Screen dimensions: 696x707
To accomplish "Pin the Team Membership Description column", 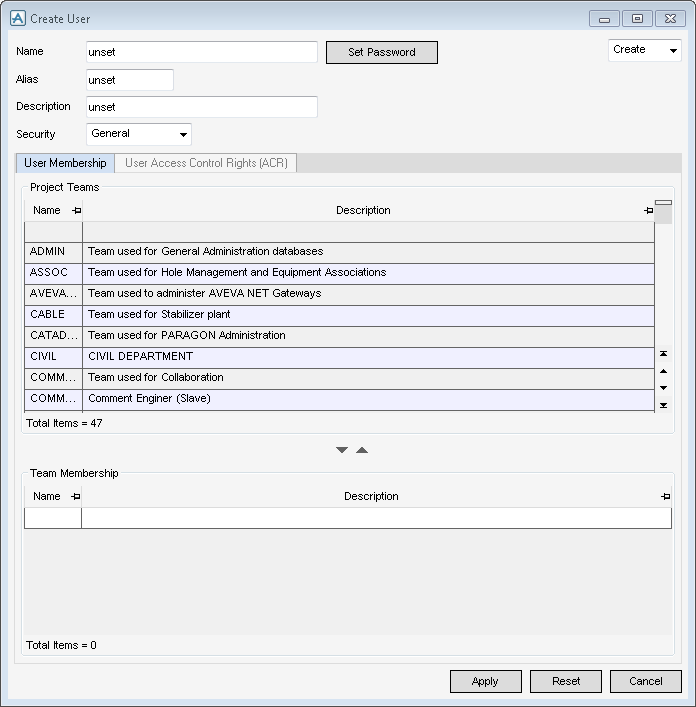I will pos(665,497).
